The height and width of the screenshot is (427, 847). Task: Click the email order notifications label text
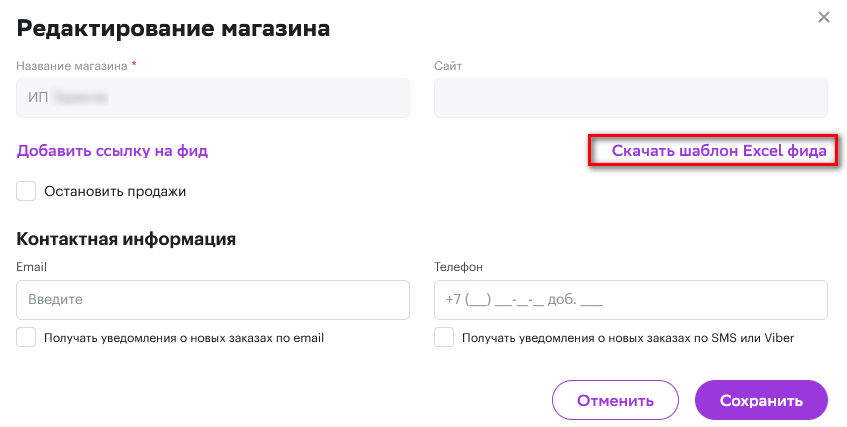184,338
